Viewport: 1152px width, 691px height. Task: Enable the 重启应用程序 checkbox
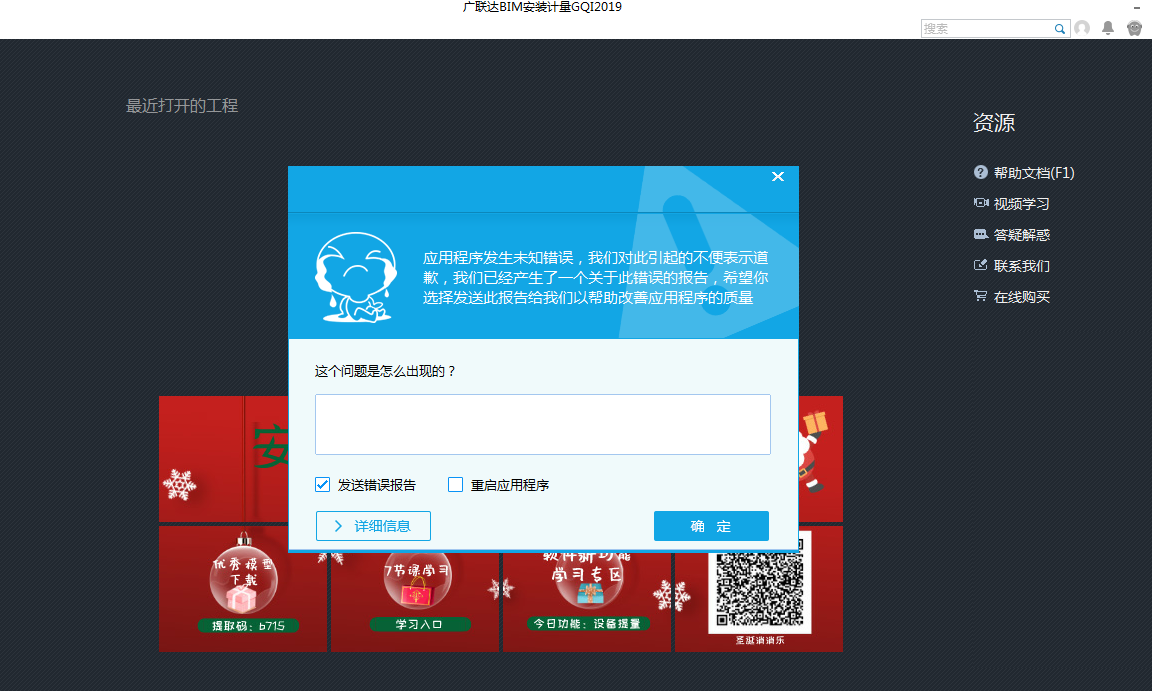(x=456, y=485)
